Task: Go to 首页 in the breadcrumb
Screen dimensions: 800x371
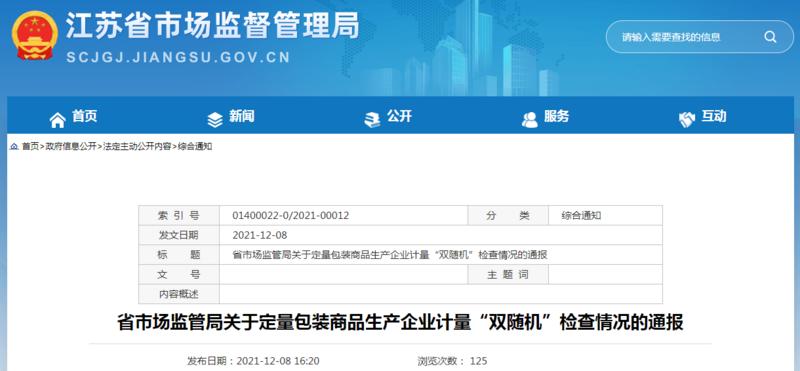Action: [30, 147]
